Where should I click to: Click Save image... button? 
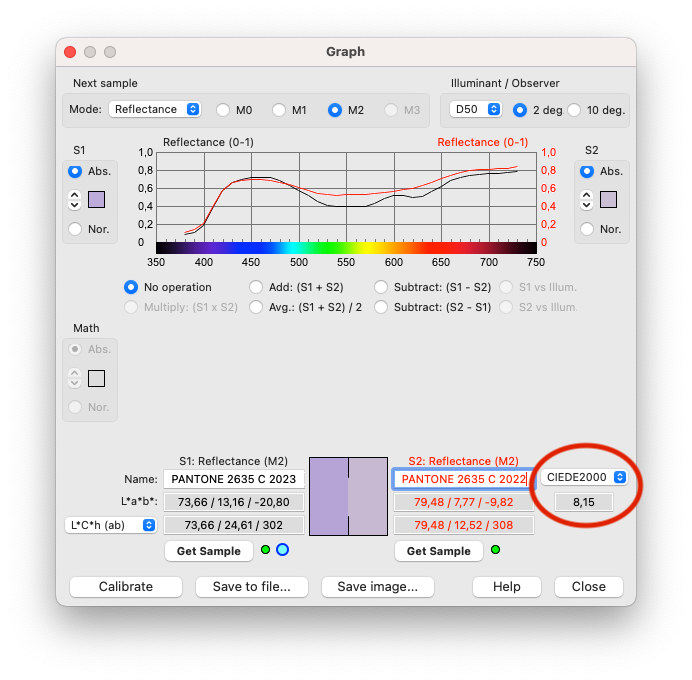click(x=378, y=586)
